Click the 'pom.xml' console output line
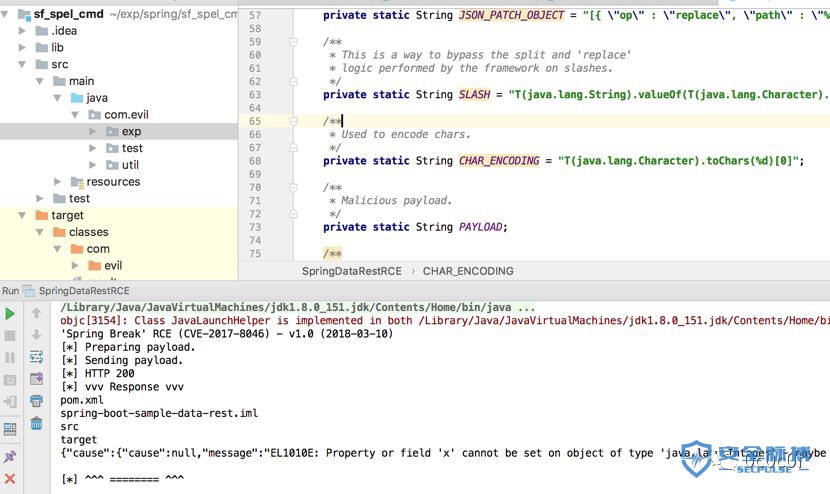Image resolution: width=830 pixels, height=494 pixels. [x=82, y=400]
